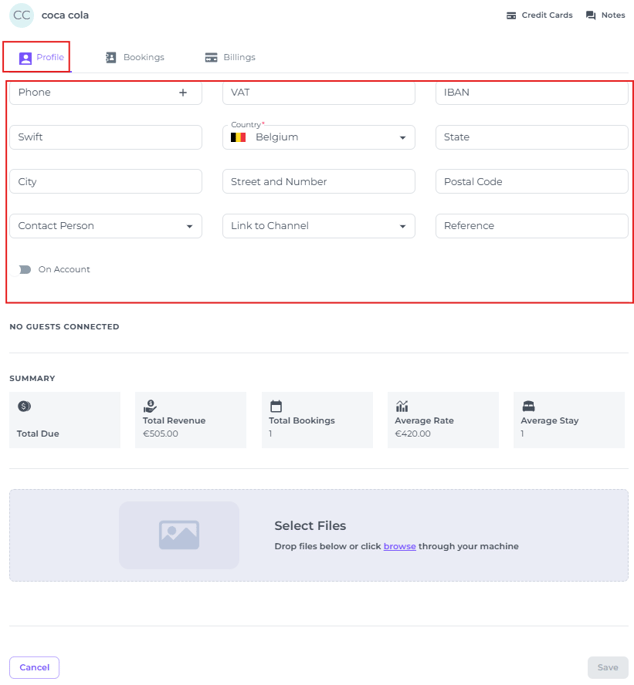
Task: Open the Link to Channel dropdown
Action: pos(319,226)
